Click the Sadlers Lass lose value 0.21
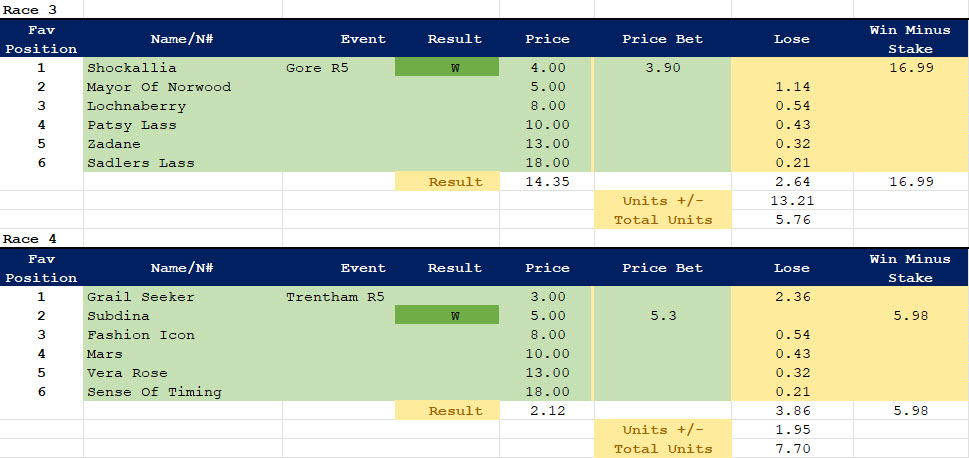 point(791,163)
